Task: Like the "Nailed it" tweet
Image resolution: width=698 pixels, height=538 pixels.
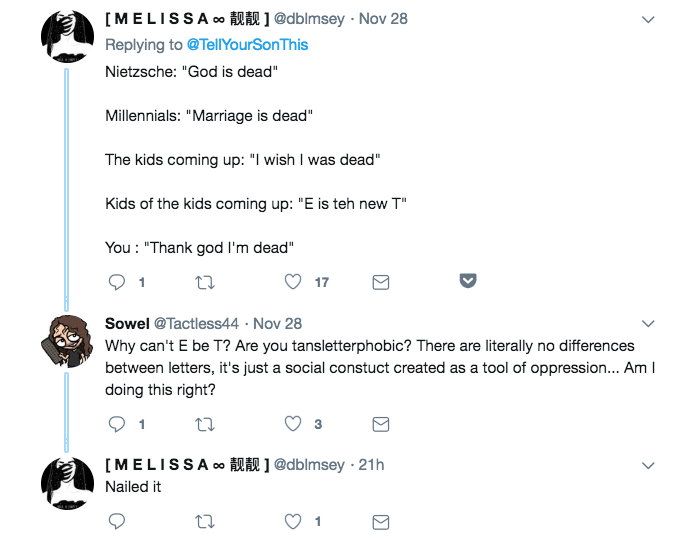Action: click(x=293, y=521)
